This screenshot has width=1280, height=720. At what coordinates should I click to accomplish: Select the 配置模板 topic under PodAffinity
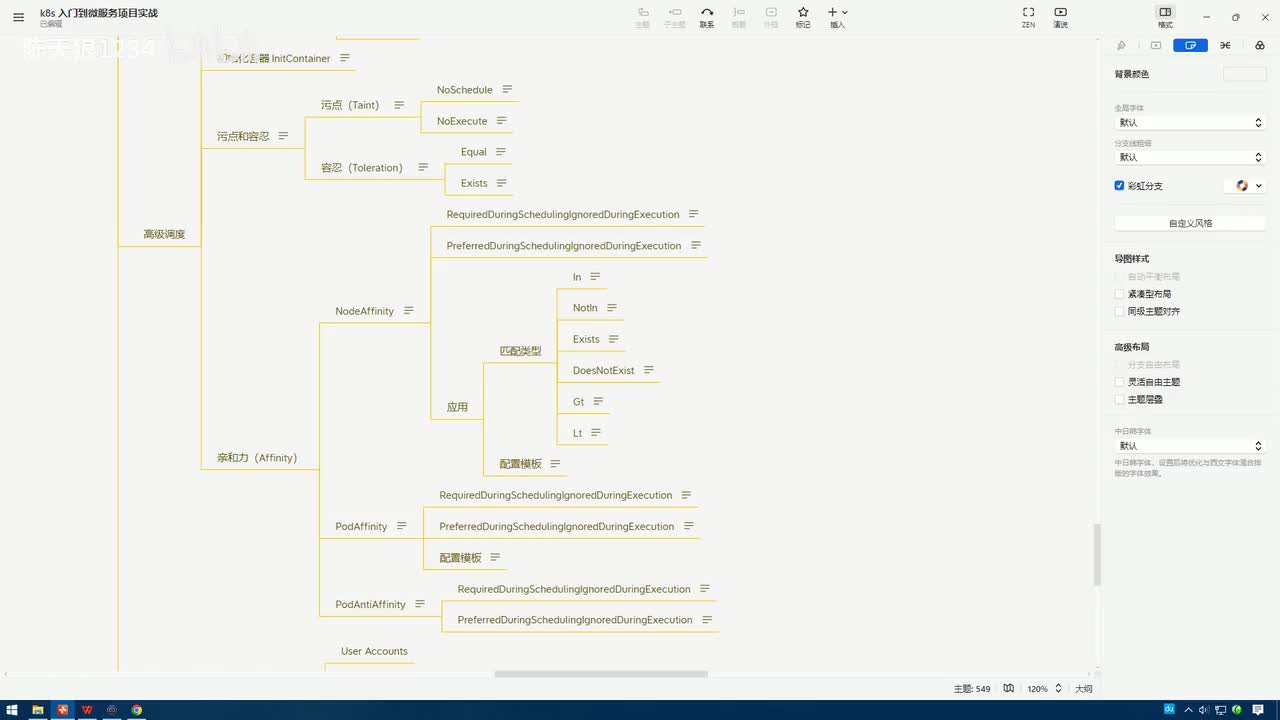[460, 558]
